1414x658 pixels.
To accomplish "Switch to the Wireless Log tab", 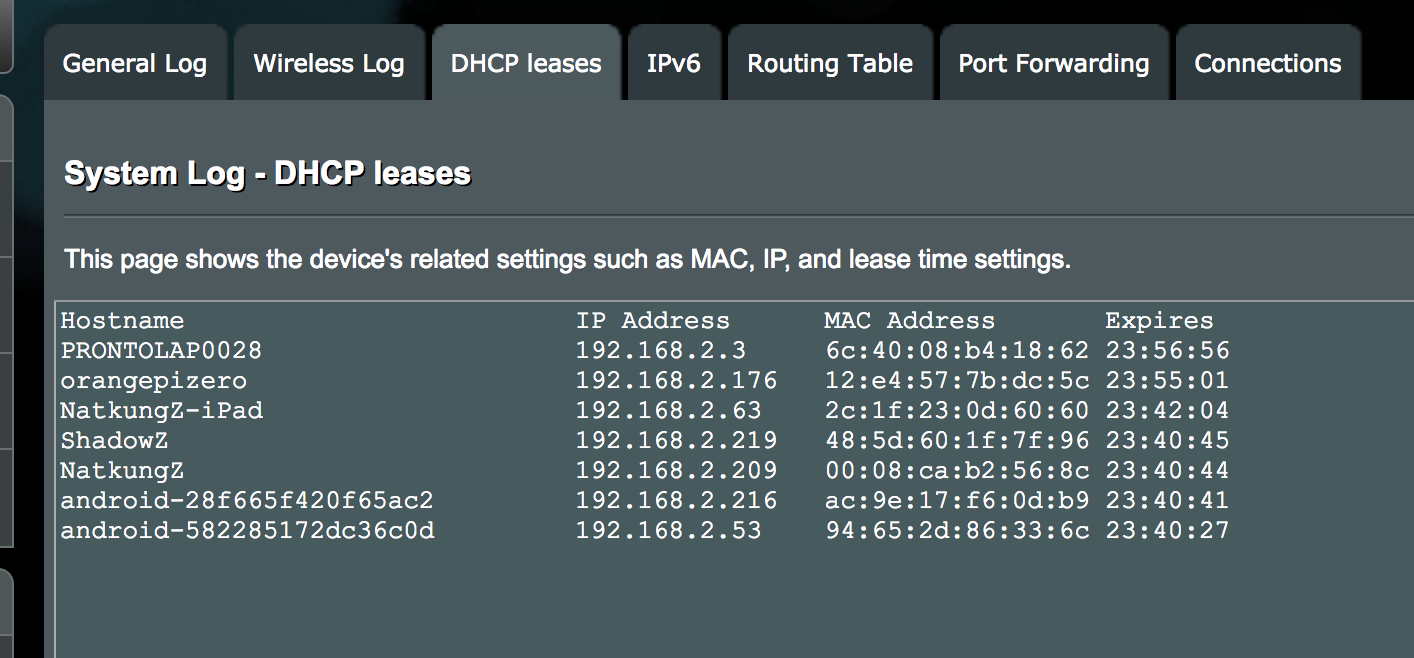I will tap(329, 64).
